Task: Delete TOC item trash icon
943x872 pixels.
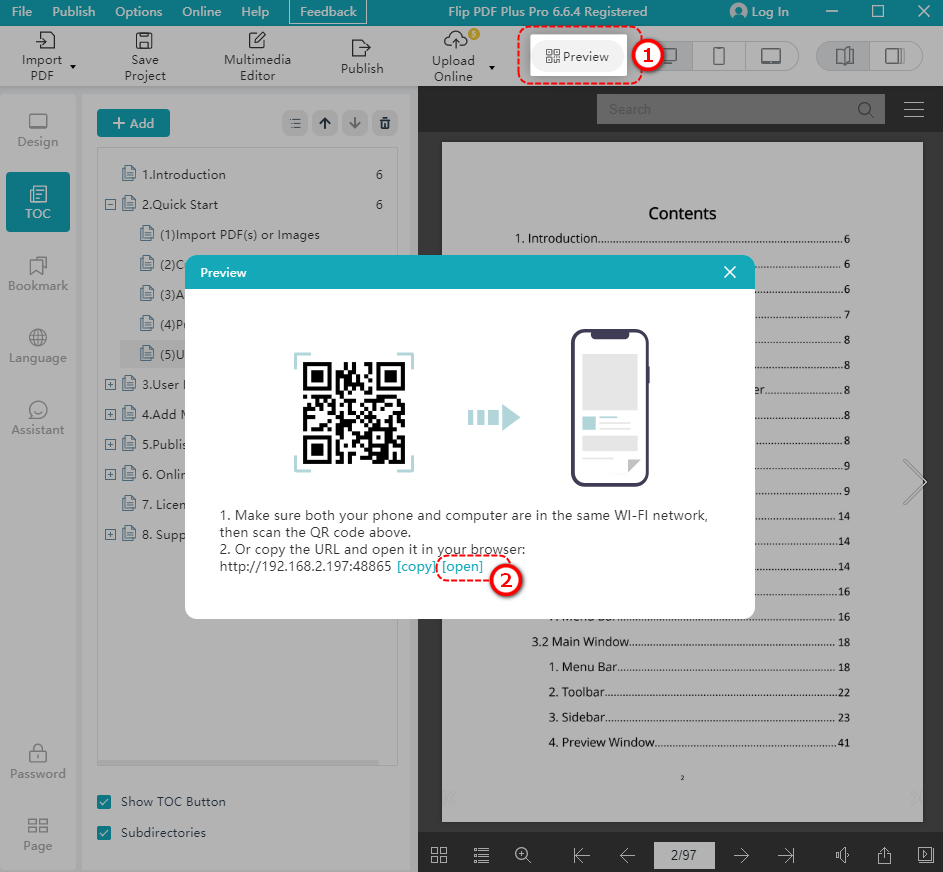Action: point(385,123)
